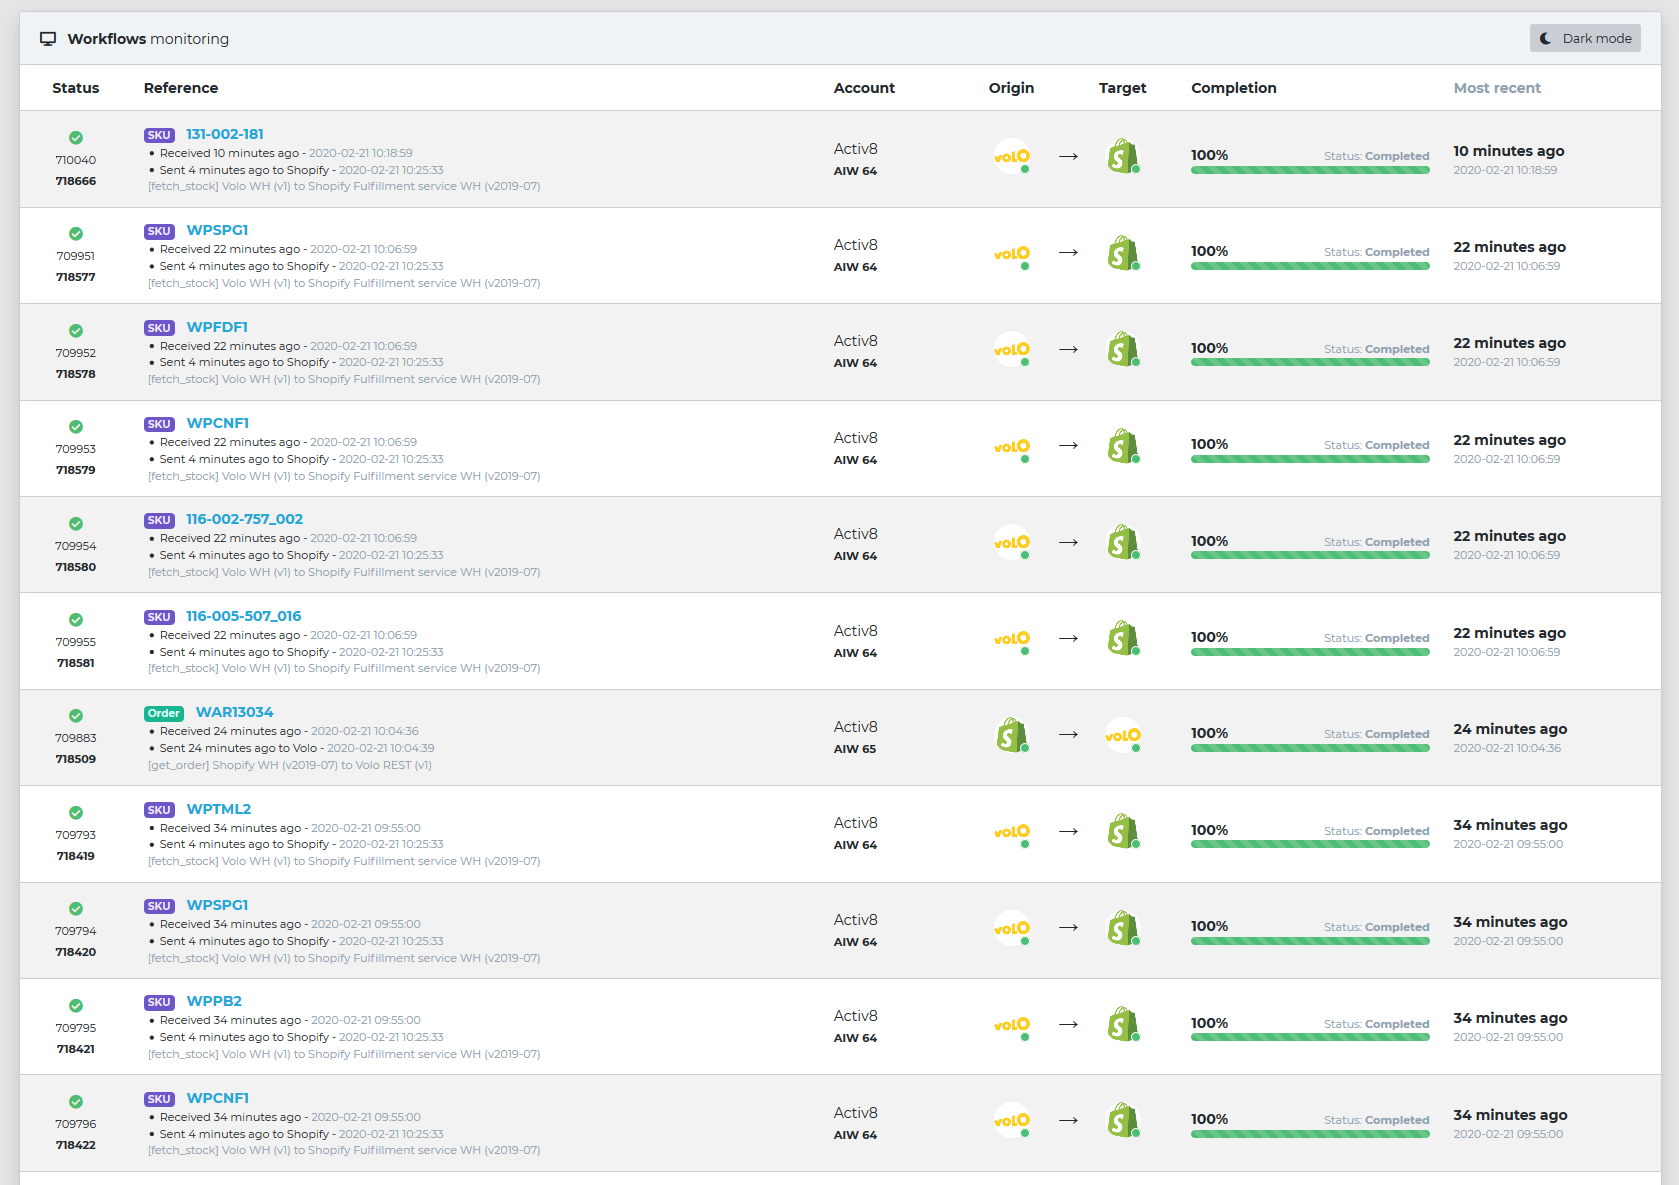1679x1185 pixels.
Task: Click green check status icon for 709954
Action: tap(76, 524)
